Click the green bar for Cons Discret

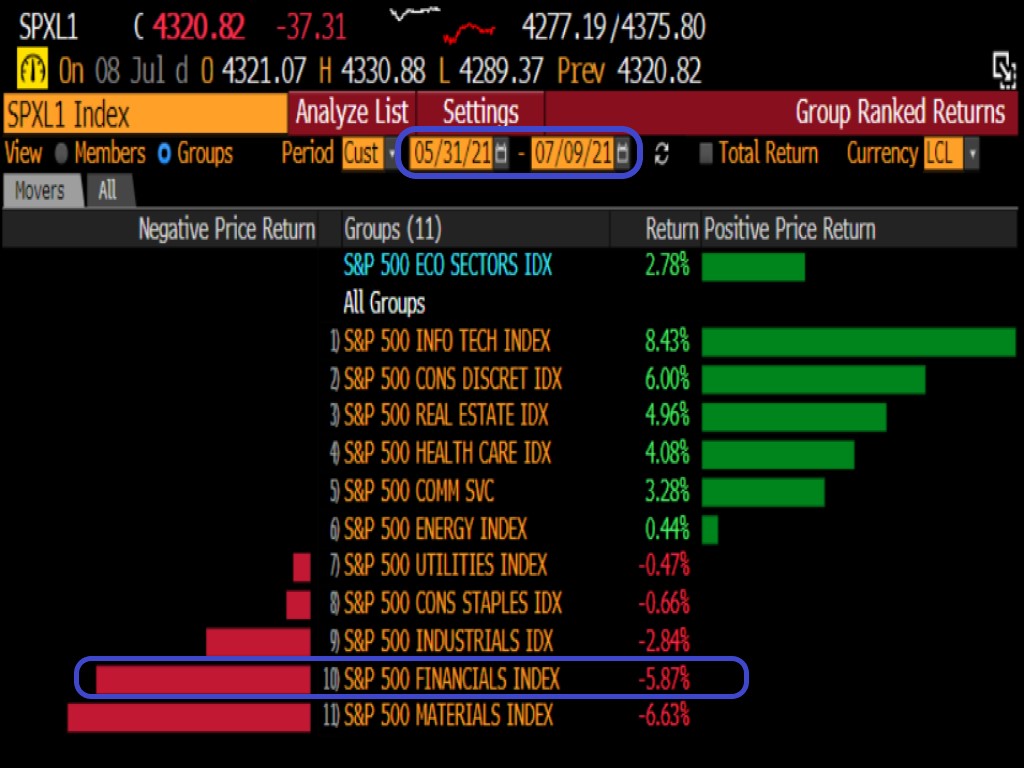(x=814, y=380)
